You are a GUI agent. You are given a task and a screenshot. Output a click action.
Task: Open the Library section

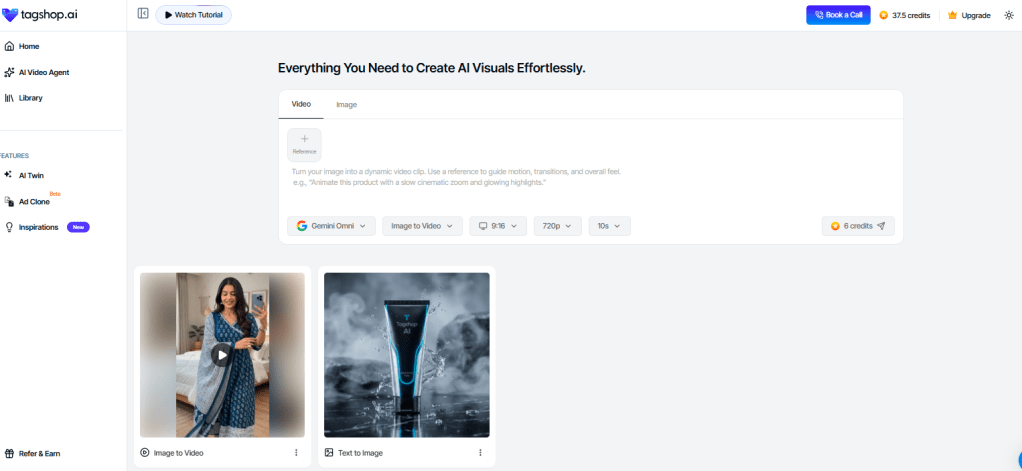click(23, 98)
